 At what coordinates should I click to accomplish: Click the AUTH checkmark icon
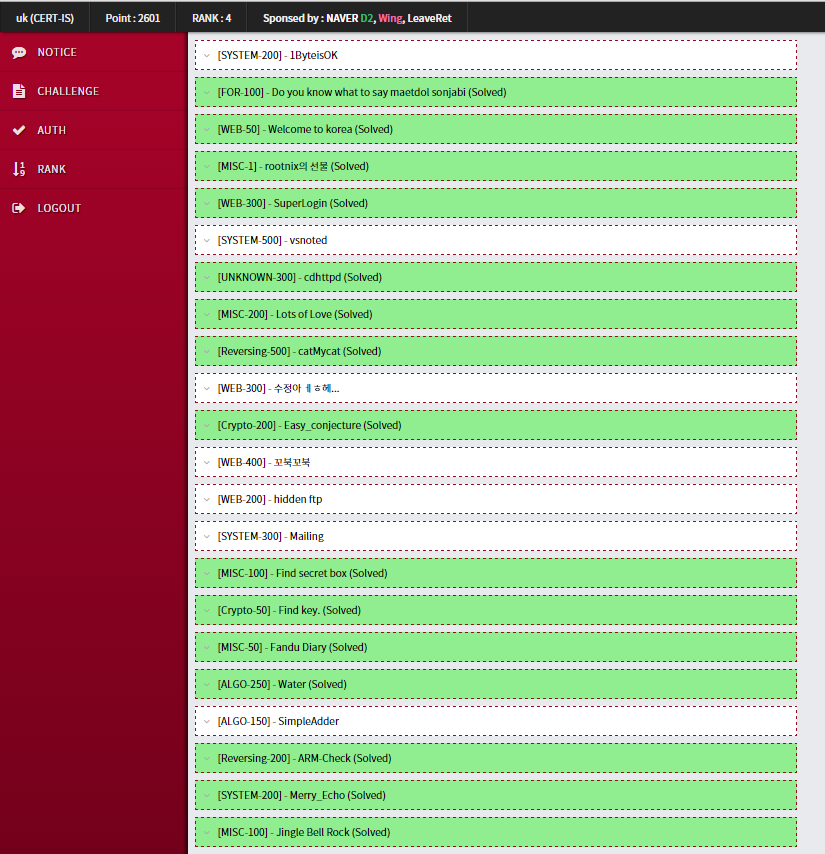19,130
